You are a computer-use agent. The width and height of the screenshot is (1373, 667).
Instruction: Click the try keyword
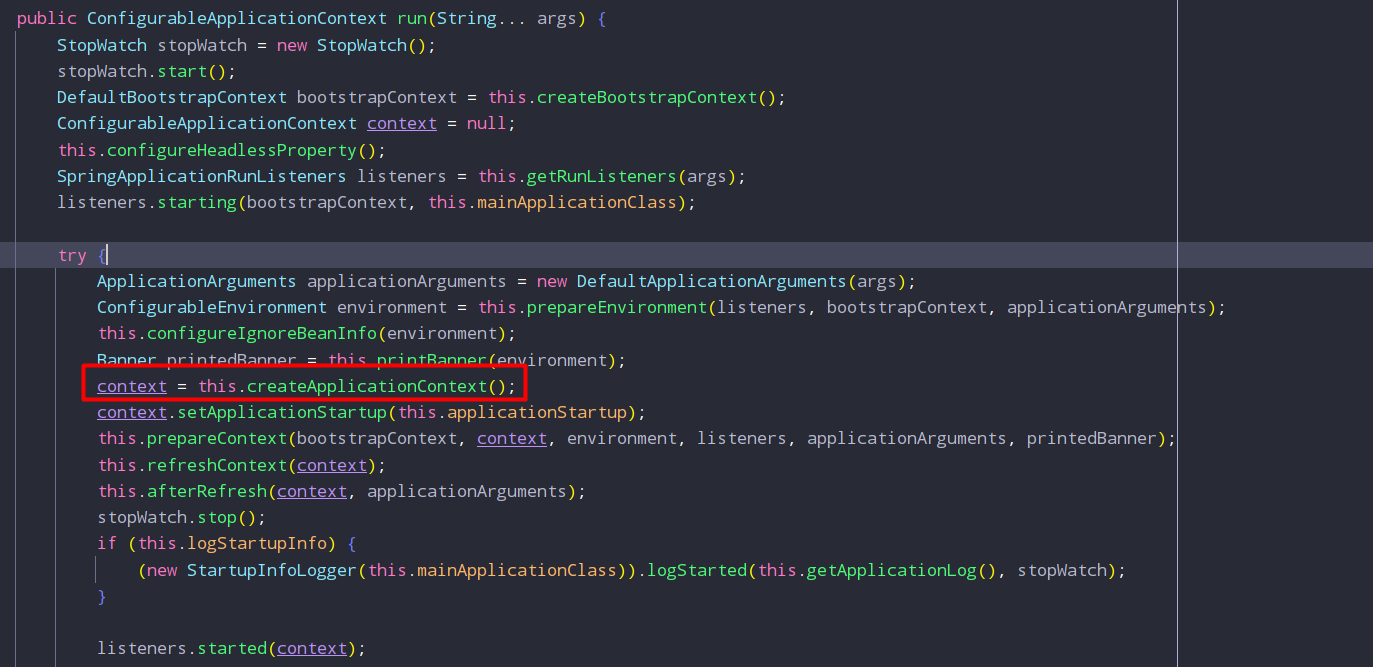72,255
